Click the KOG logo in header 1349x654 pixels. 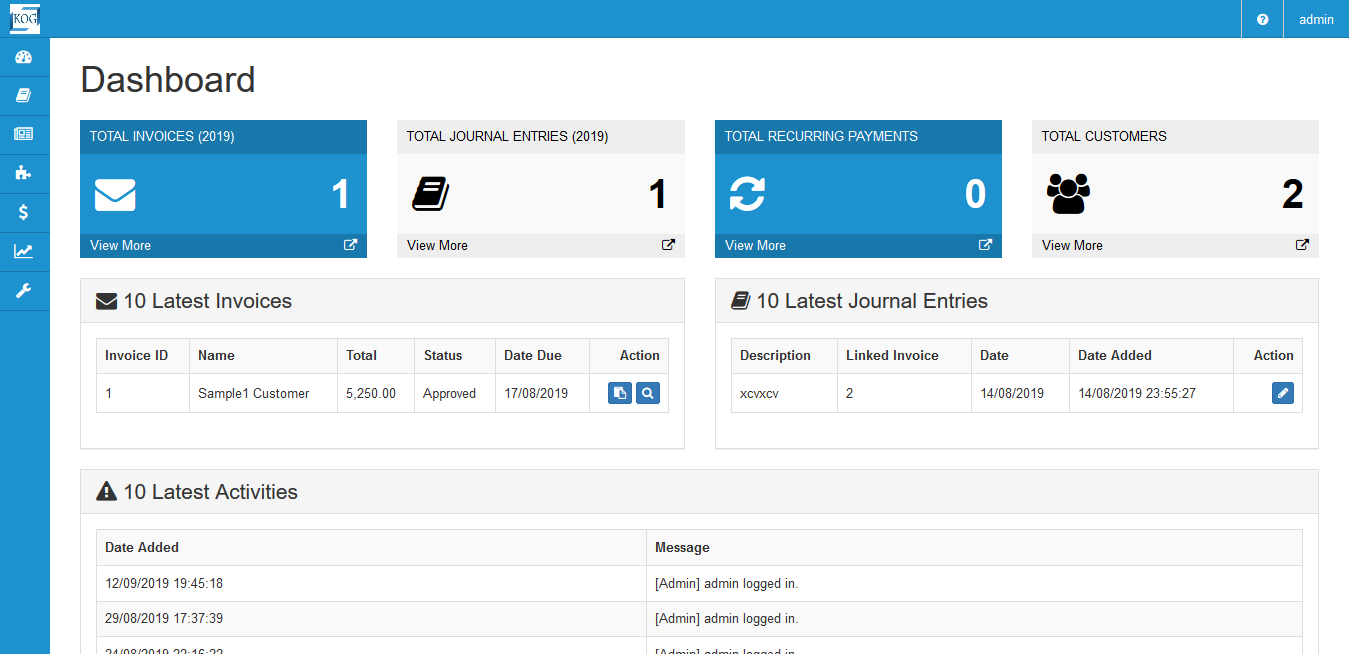[x=25, y=19]
